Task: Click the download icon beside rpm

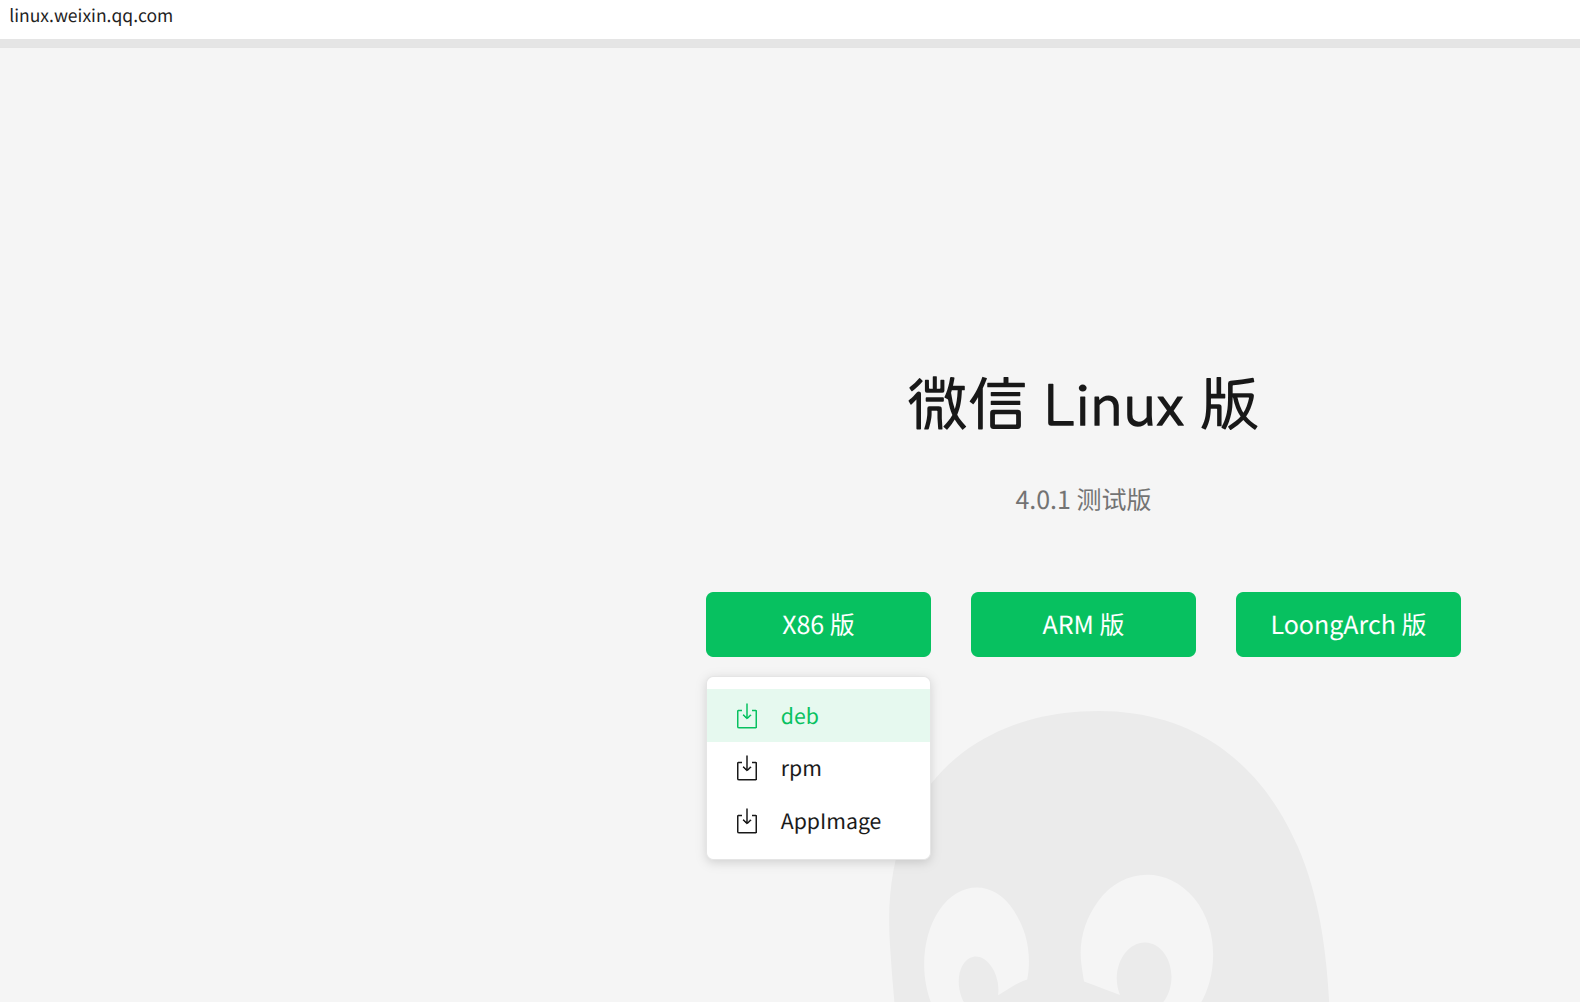Action: tap(747, 768)
